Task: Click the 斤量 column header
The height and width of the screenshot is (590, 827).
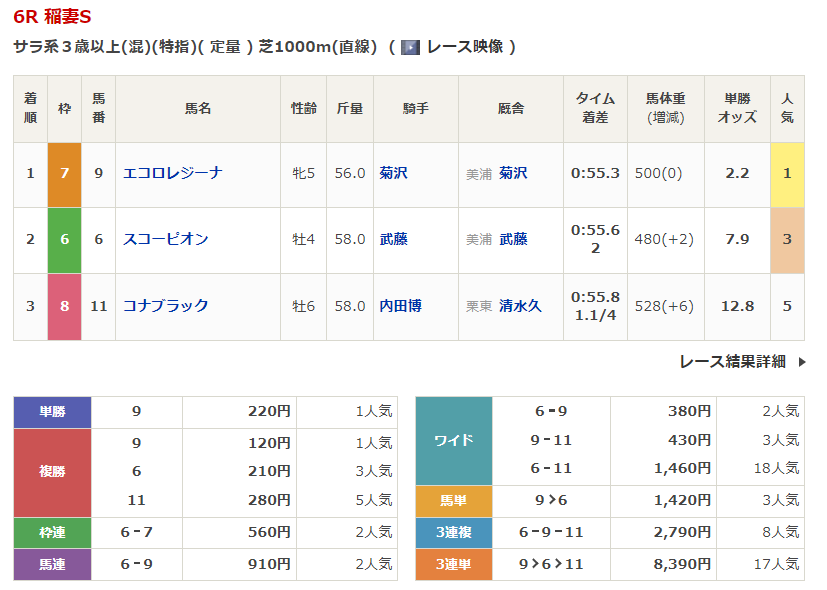Action: (350, 109)
